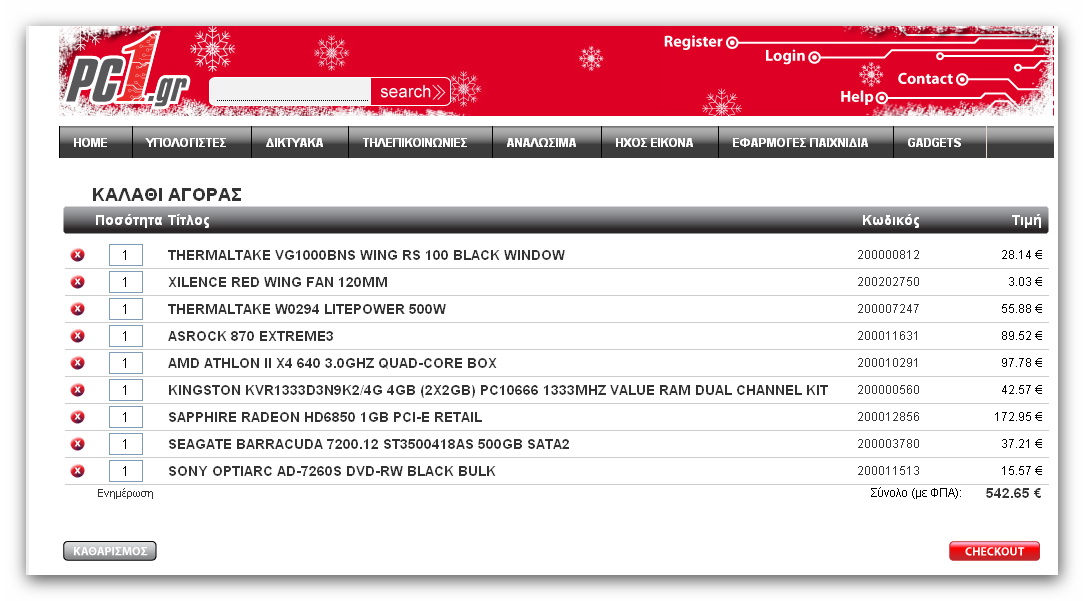Select price 97.78 €
Image resolution: width=1084 pixels, height=601 pixels.
[x=1021, y=363]
